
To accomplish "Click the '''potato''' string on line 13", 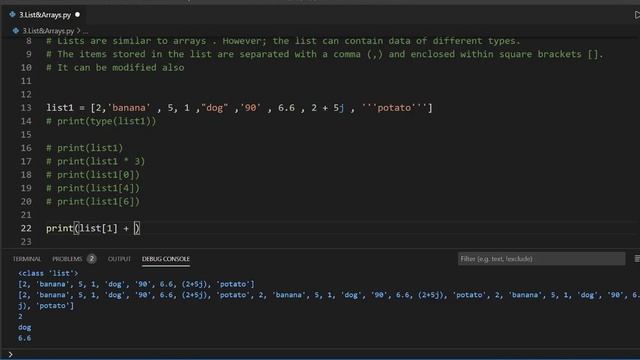I will (x=394, y=108).
